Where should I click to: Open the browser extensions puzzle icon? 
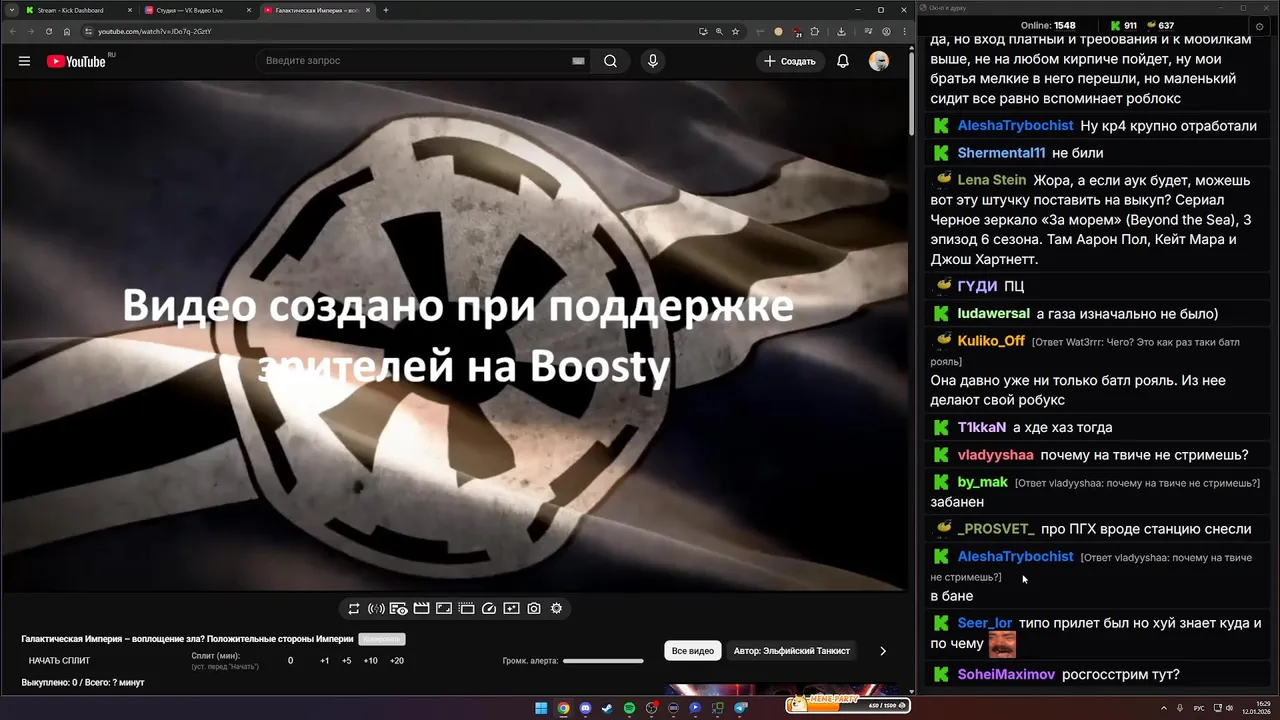(x=814, y=31)
